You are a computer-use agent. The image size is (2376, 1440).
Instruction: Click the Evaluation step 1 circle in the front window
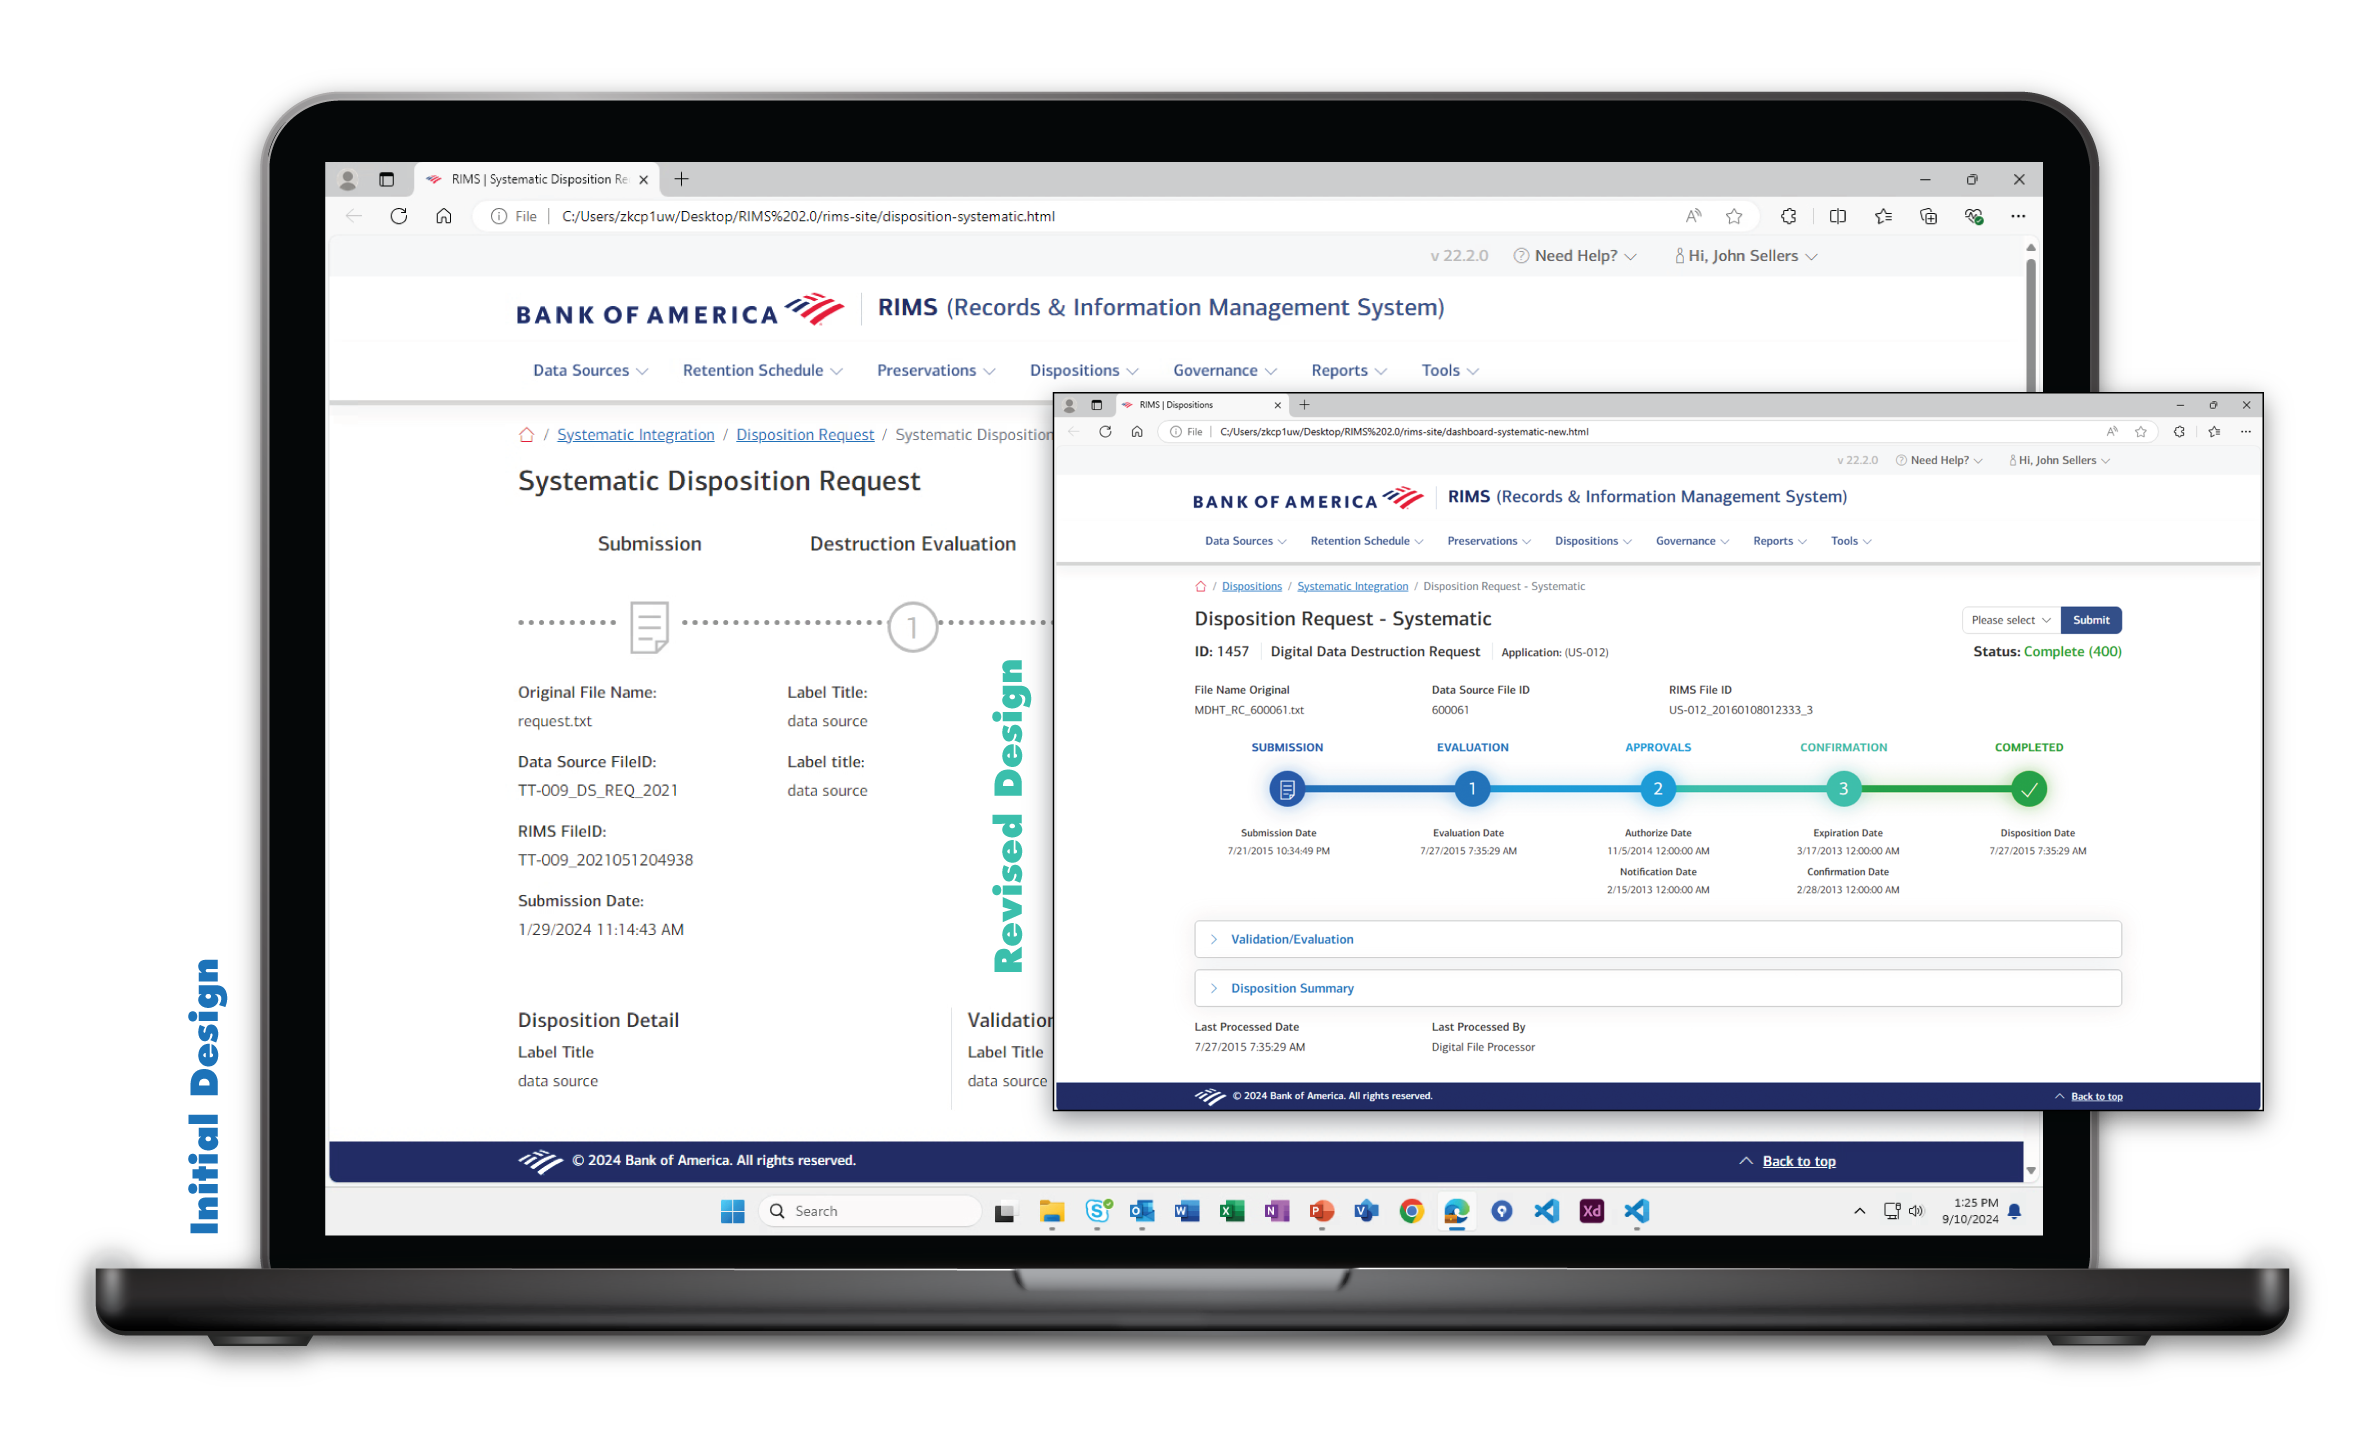point(1471,789)
